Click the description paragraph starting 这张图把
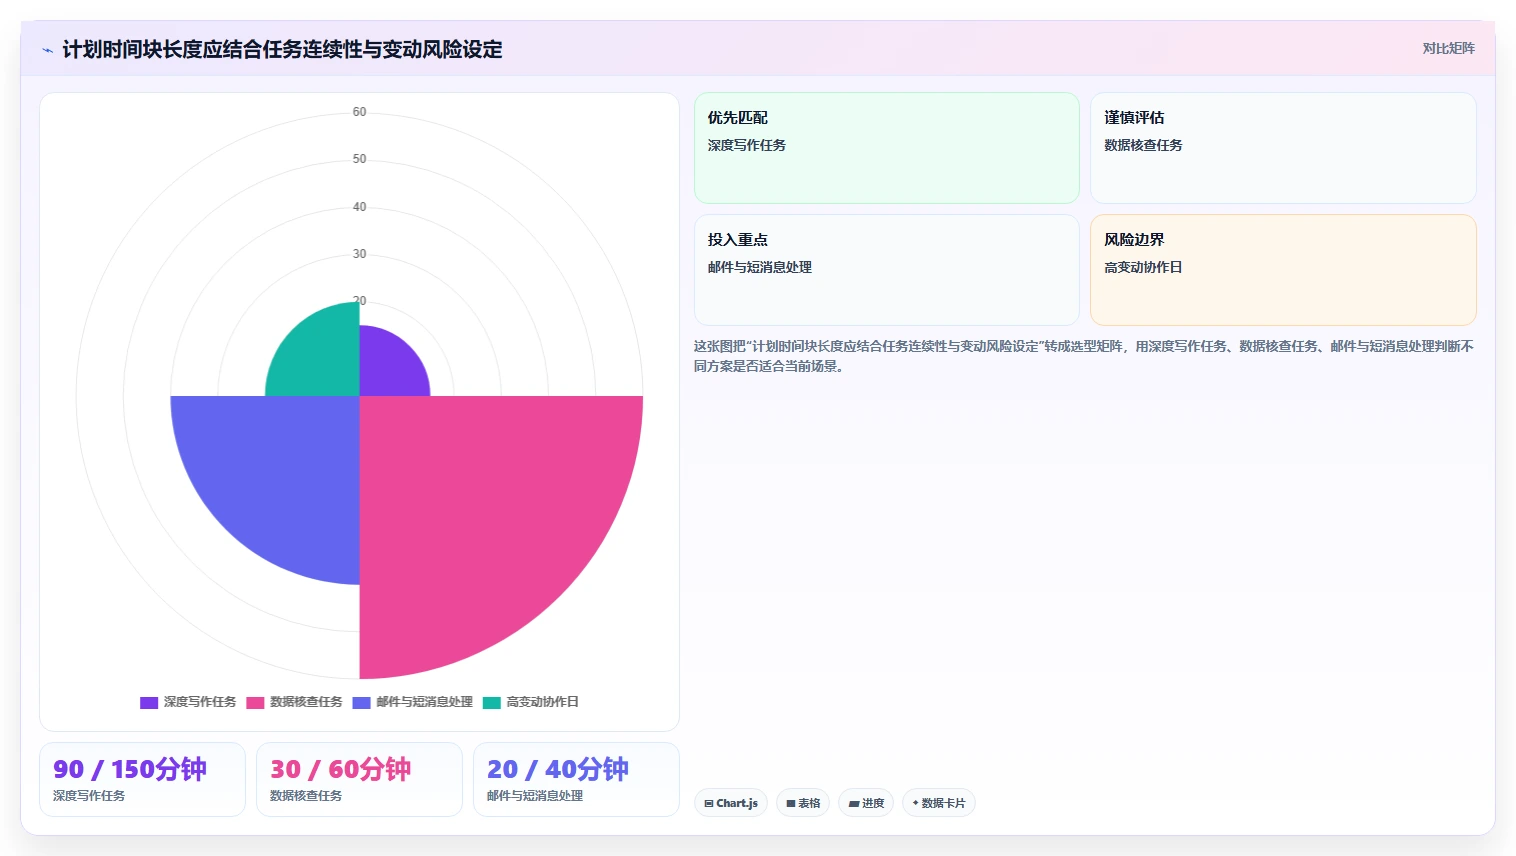 1084,356
